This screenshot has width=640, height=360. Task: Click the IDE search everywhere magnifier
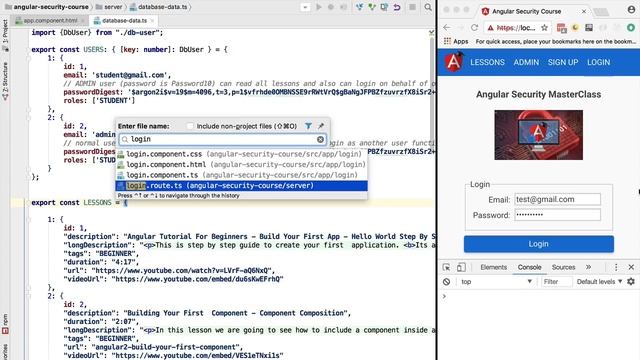tap(428, 7)
